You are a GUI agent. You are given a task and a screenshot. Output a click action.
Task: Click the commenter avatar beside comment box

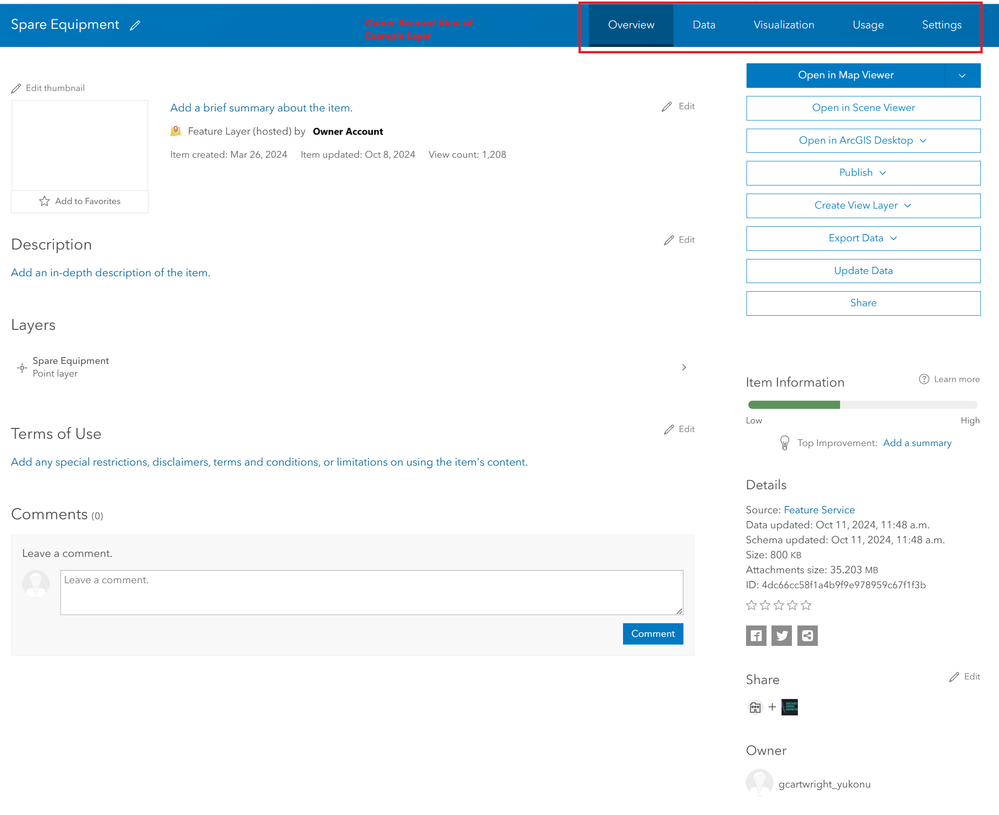pyautogui.click(x=36, y=584)
